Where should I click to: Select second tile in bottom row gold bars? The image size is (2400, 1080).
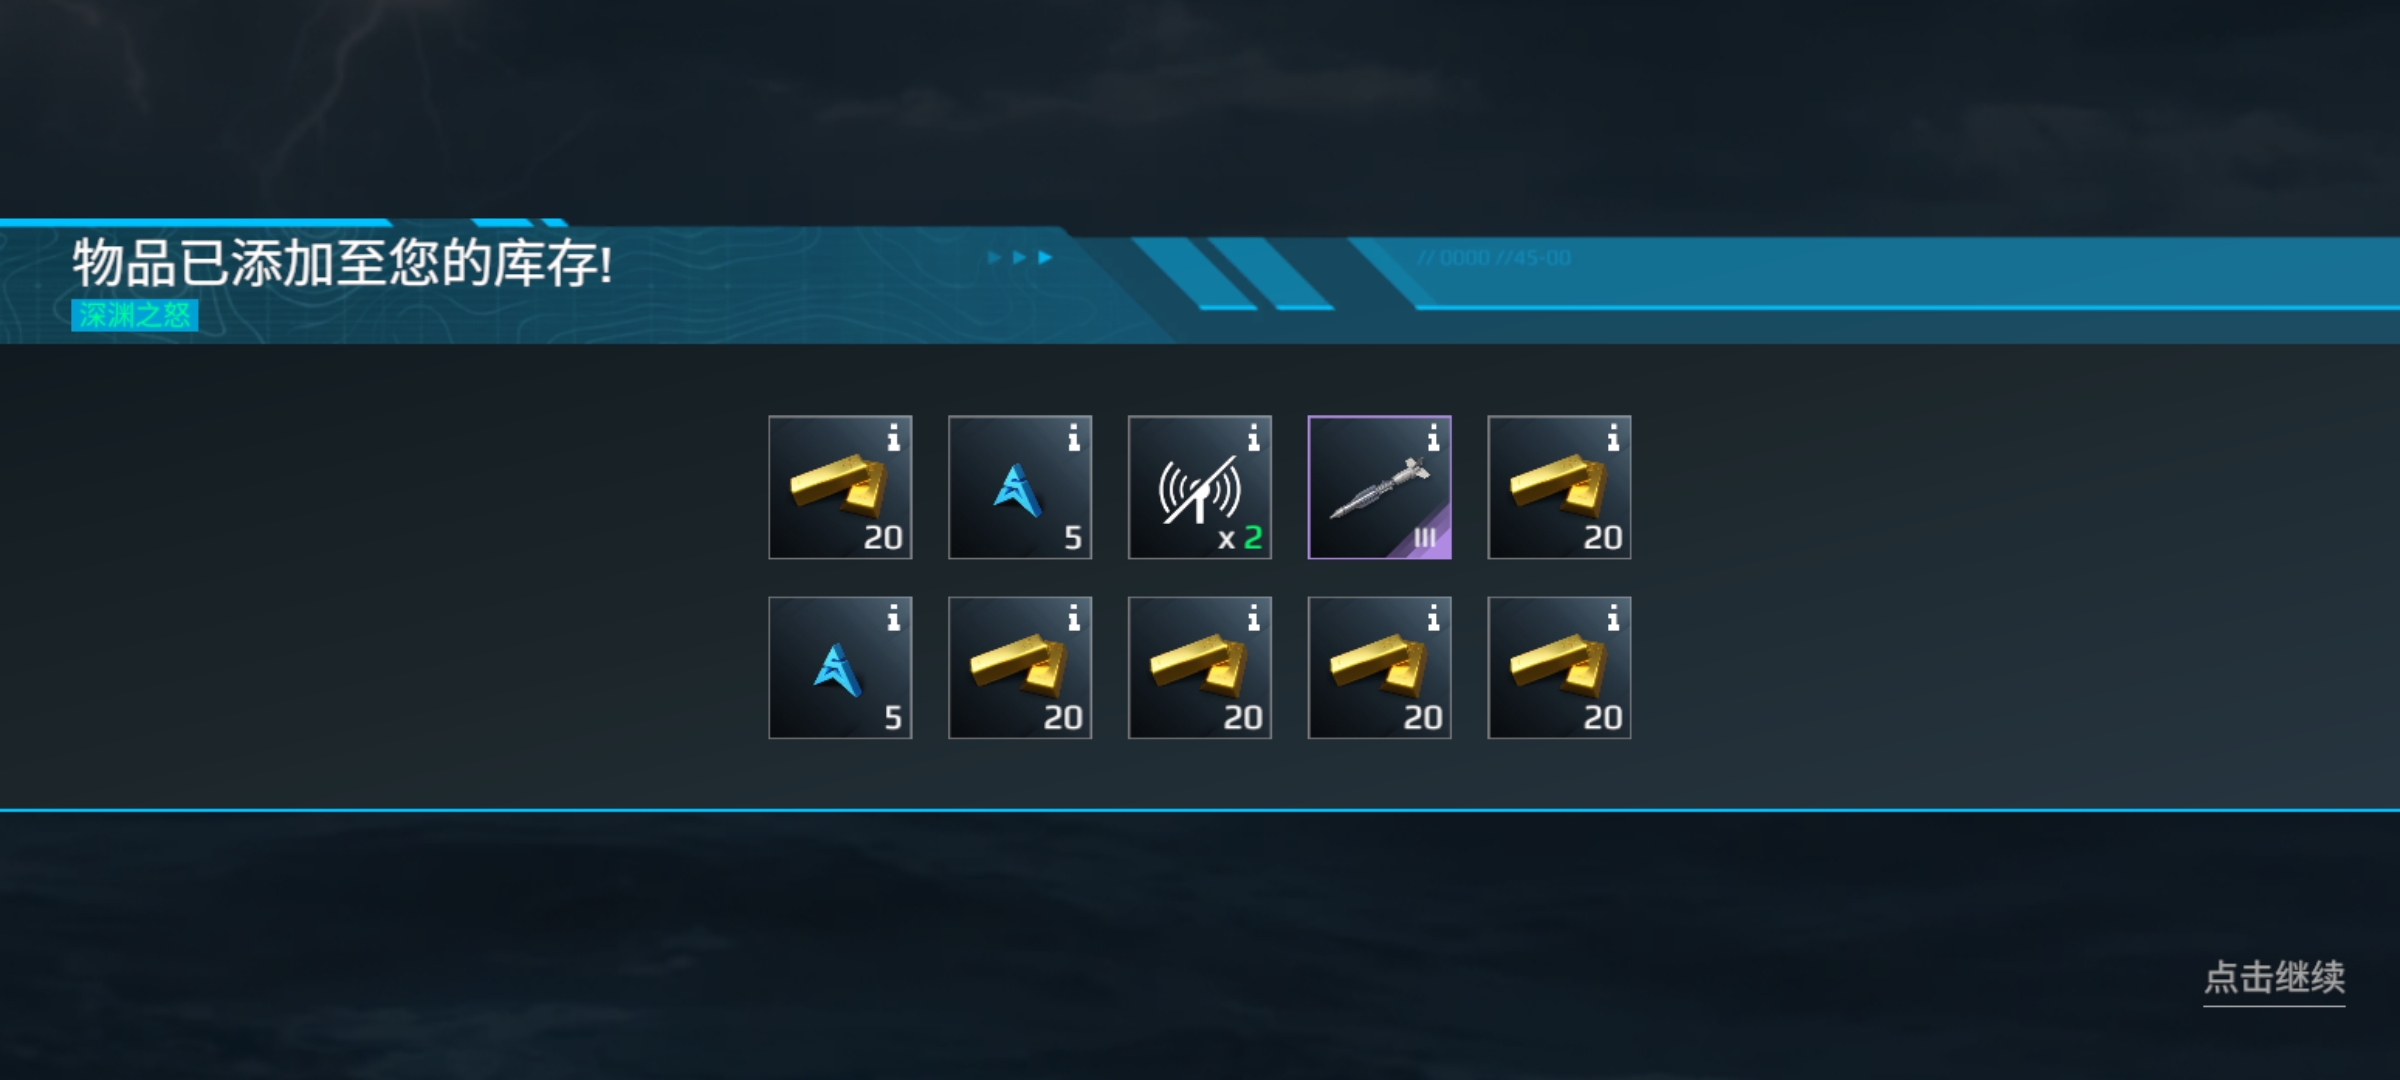[x=1020, y=668]
